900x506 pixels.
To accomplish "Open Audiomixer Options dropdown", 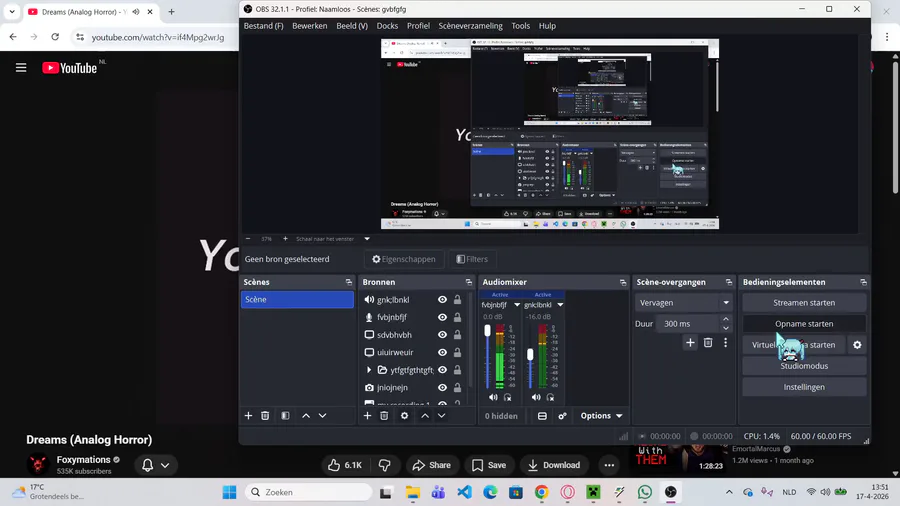I will 601,416.
